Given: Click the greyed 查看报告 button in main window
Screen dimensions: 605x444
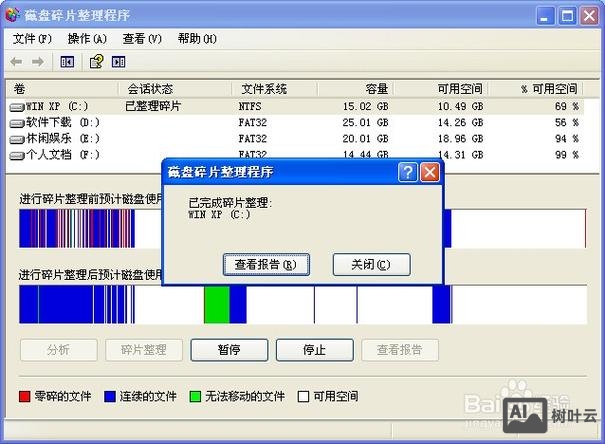Looking at the screenshot, I should pos(400,350).
